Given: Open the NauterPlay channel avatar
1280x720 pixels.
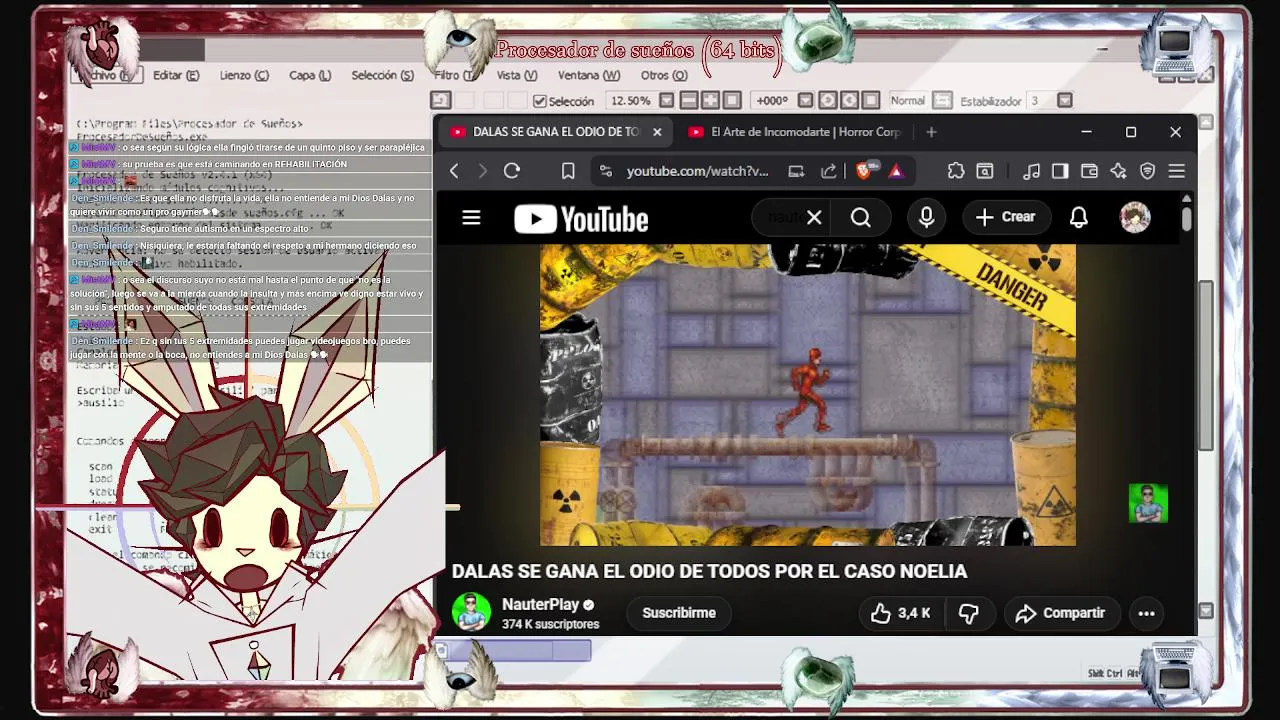Looking at the screenshot, I should (x=471, y=612).
